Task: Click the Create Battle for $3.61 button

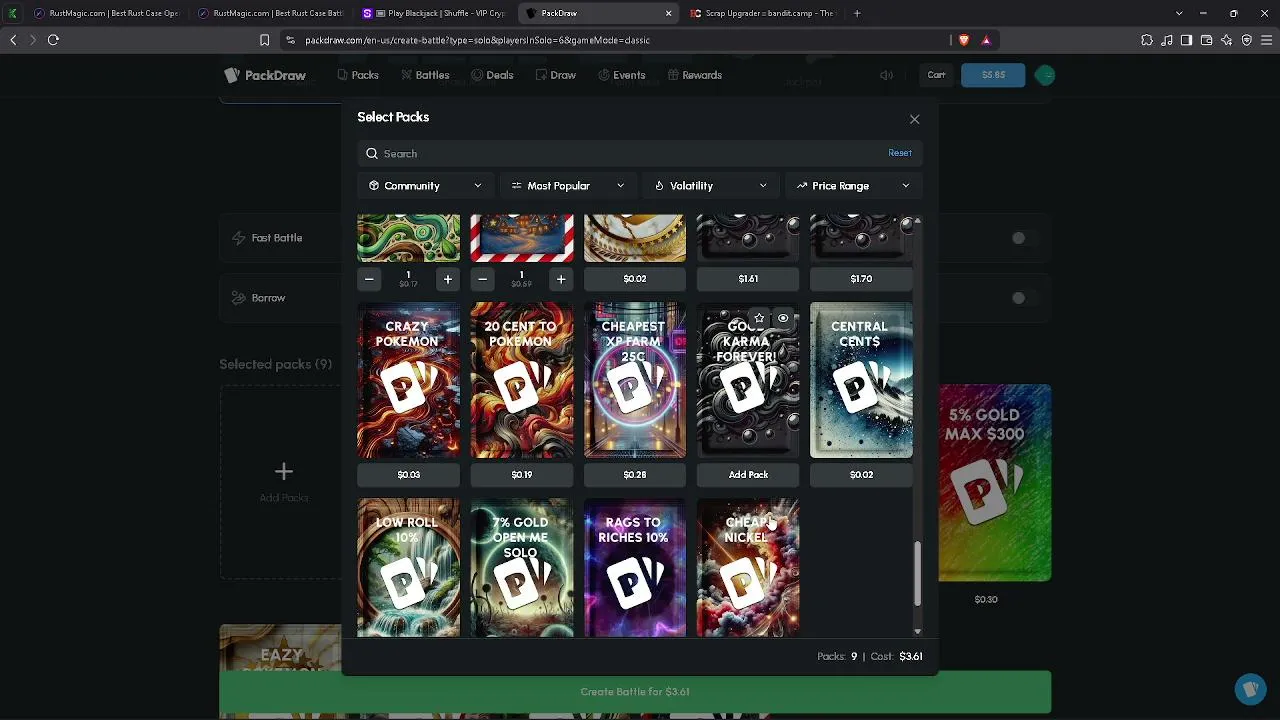Action: pyautogui.click(x=635, y=692)
